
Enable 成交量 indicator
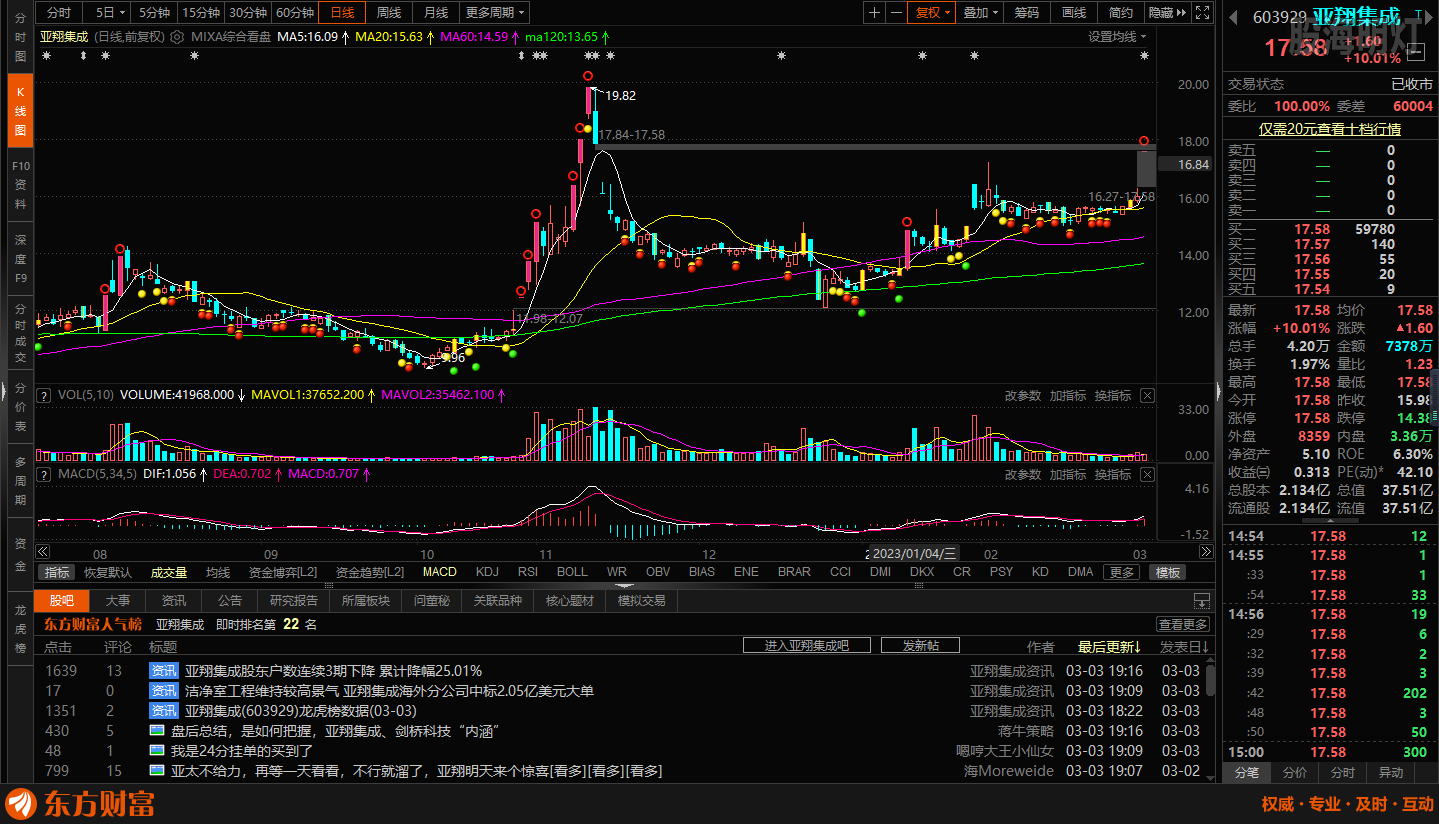coord(169,572)
